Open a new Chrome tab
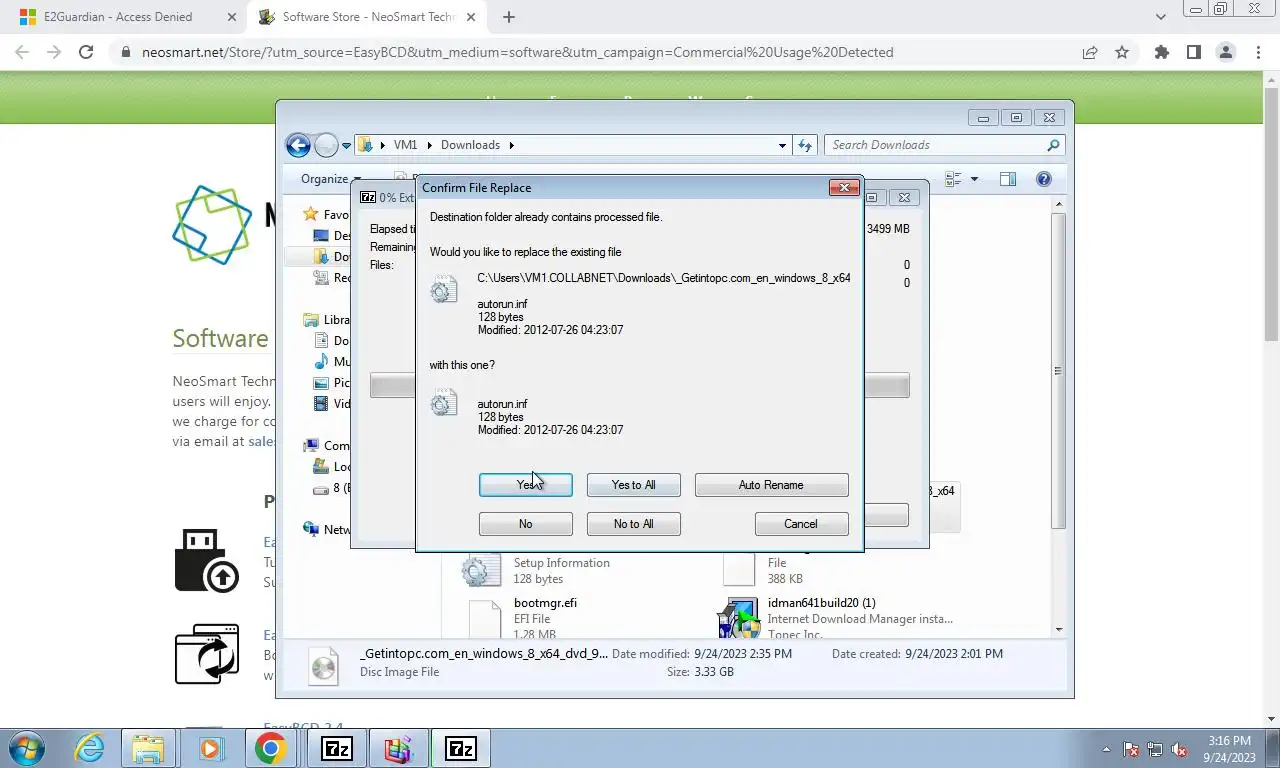Image resolution: width=1280 pixels, height=768 pixels. pos(509,17)
